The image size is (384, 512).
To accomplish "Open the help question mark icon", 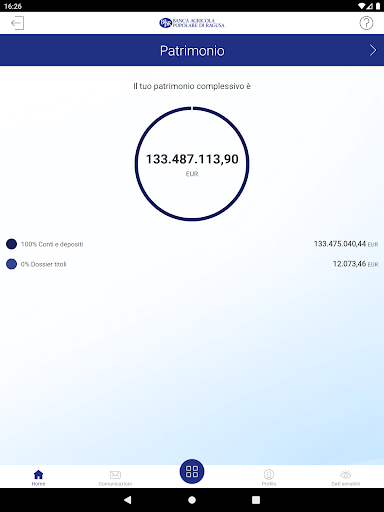I will [366, 23].
